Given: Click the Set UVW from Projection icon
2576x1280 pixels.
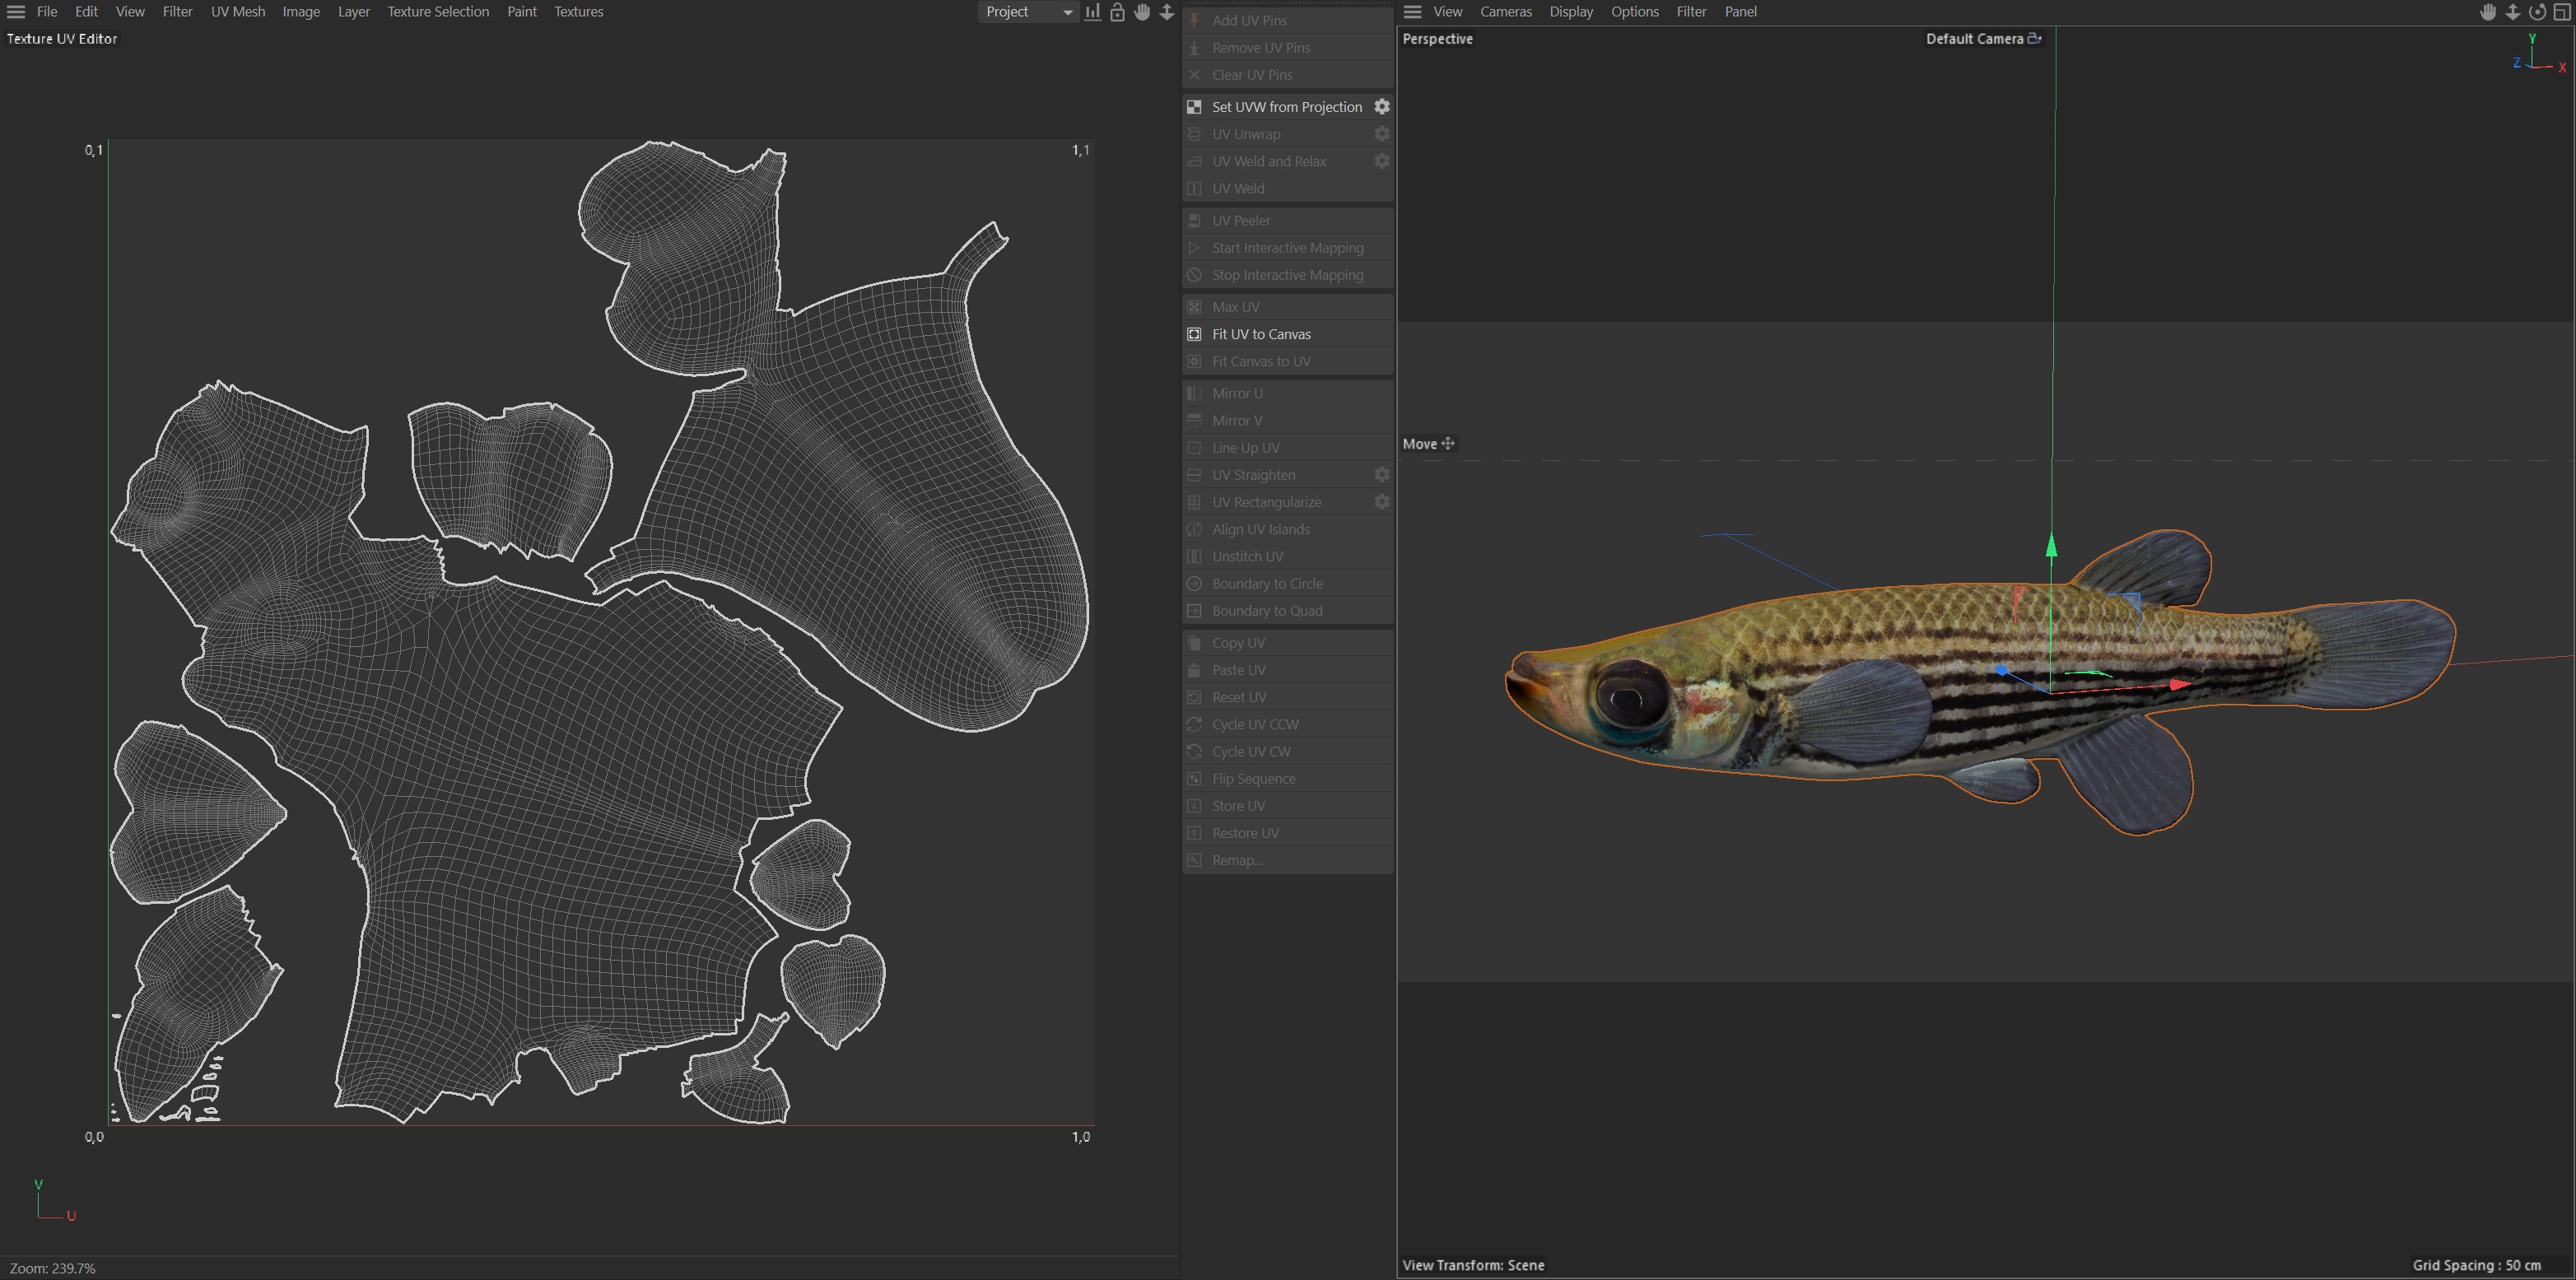Looking at the screenshot, I should pyautogui.click(x=1194, y=107).
